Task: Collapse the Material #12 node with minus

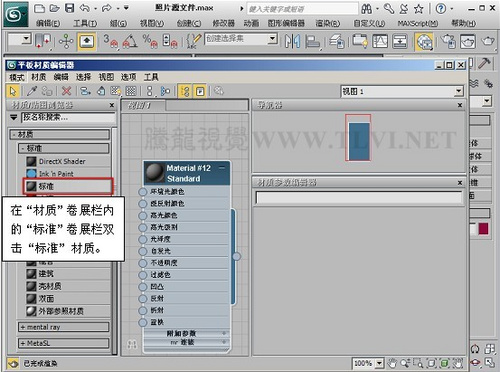Action: point(222,168)
